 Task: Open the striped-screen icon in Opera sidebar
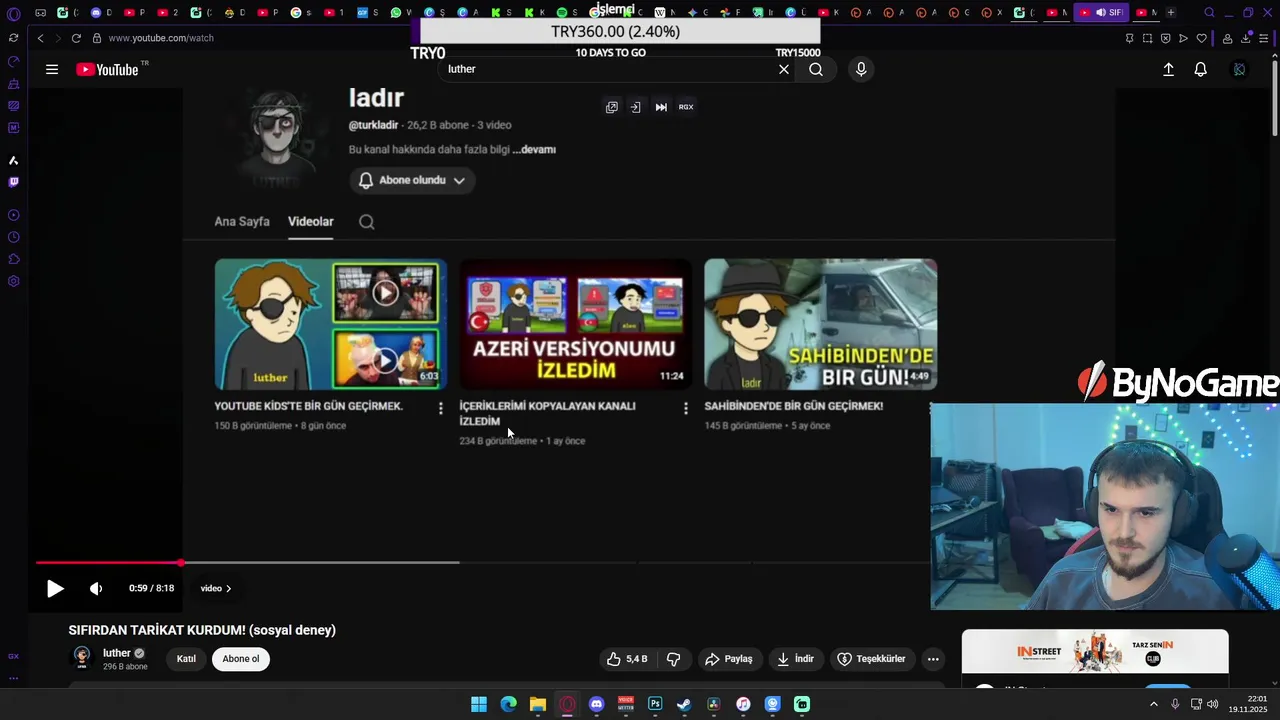coord(13,106)
